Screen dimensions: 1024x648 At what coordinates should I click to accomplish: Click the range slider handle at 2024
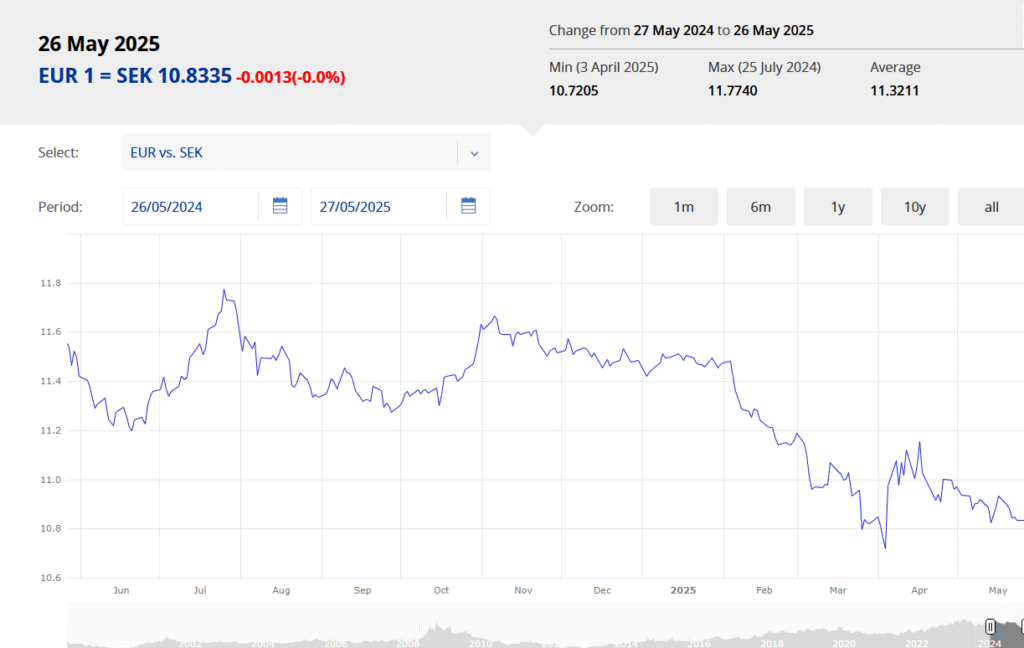(990, 627)
